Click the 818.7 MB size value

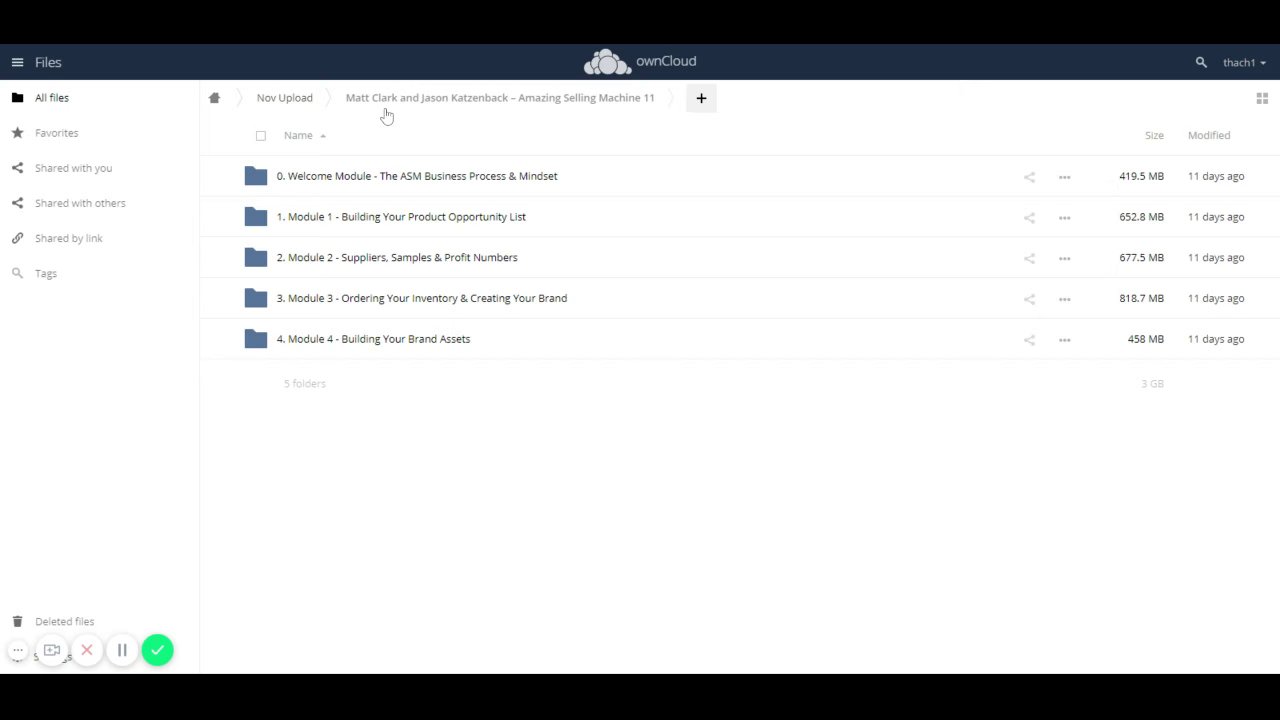tap(1141, 298)
